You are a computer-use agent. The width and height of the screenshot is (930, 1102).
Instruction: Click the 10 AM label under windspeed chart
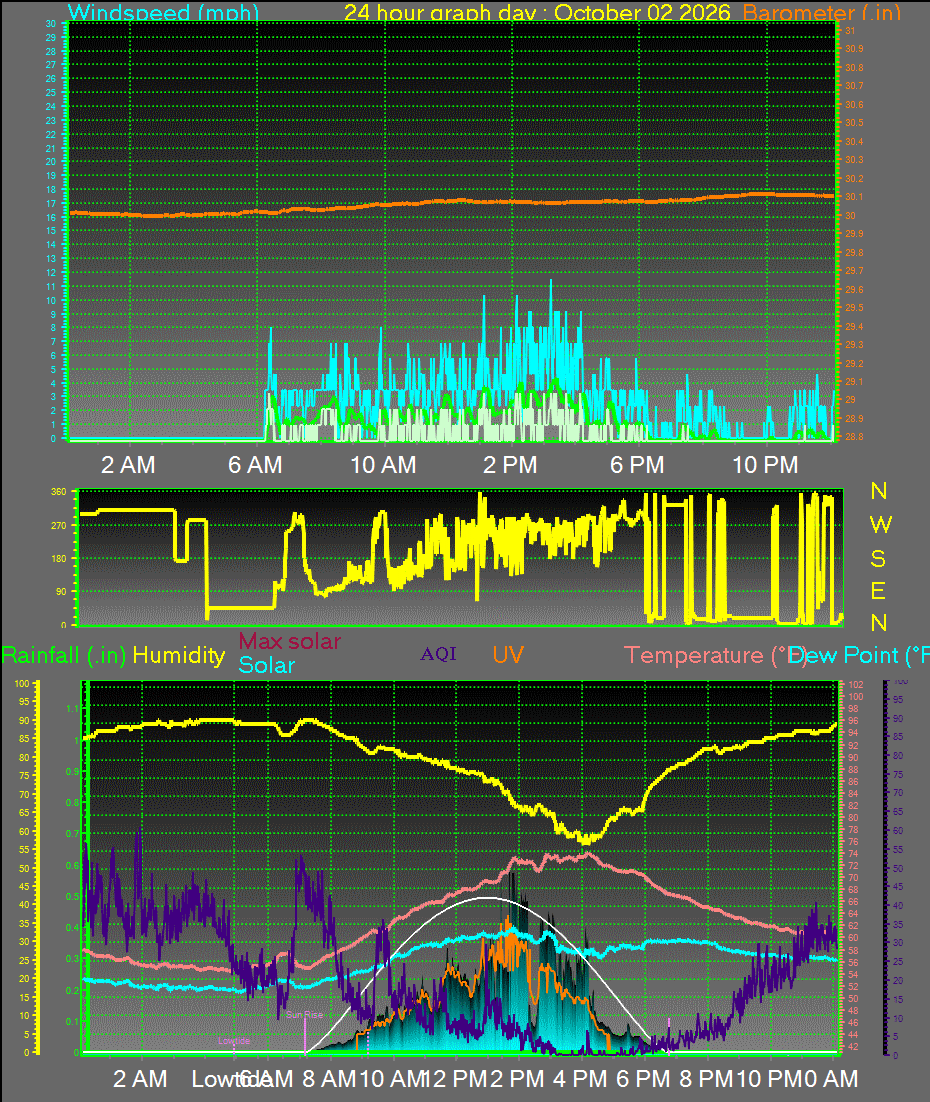[x=383, y=465]
